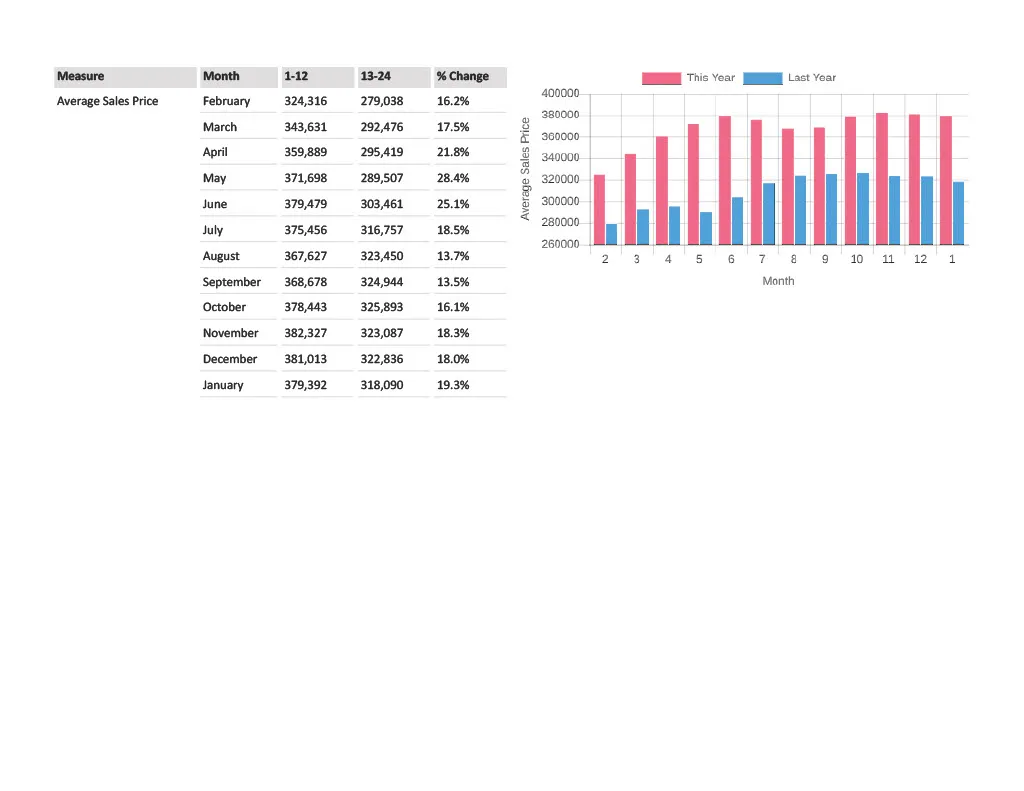Viewport: 1024px width, 791px height.
Task: Click the value 325,893 in 13-24 column
Action: [x=382, y=307]
